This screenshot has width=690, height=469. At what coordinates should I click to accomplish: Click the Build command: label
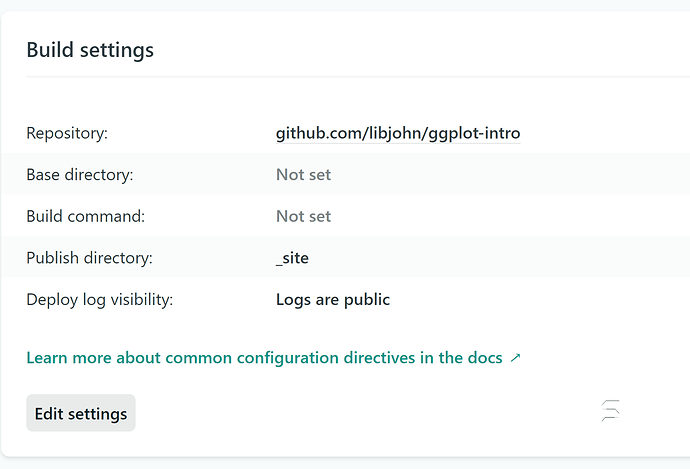click(85, 216)
